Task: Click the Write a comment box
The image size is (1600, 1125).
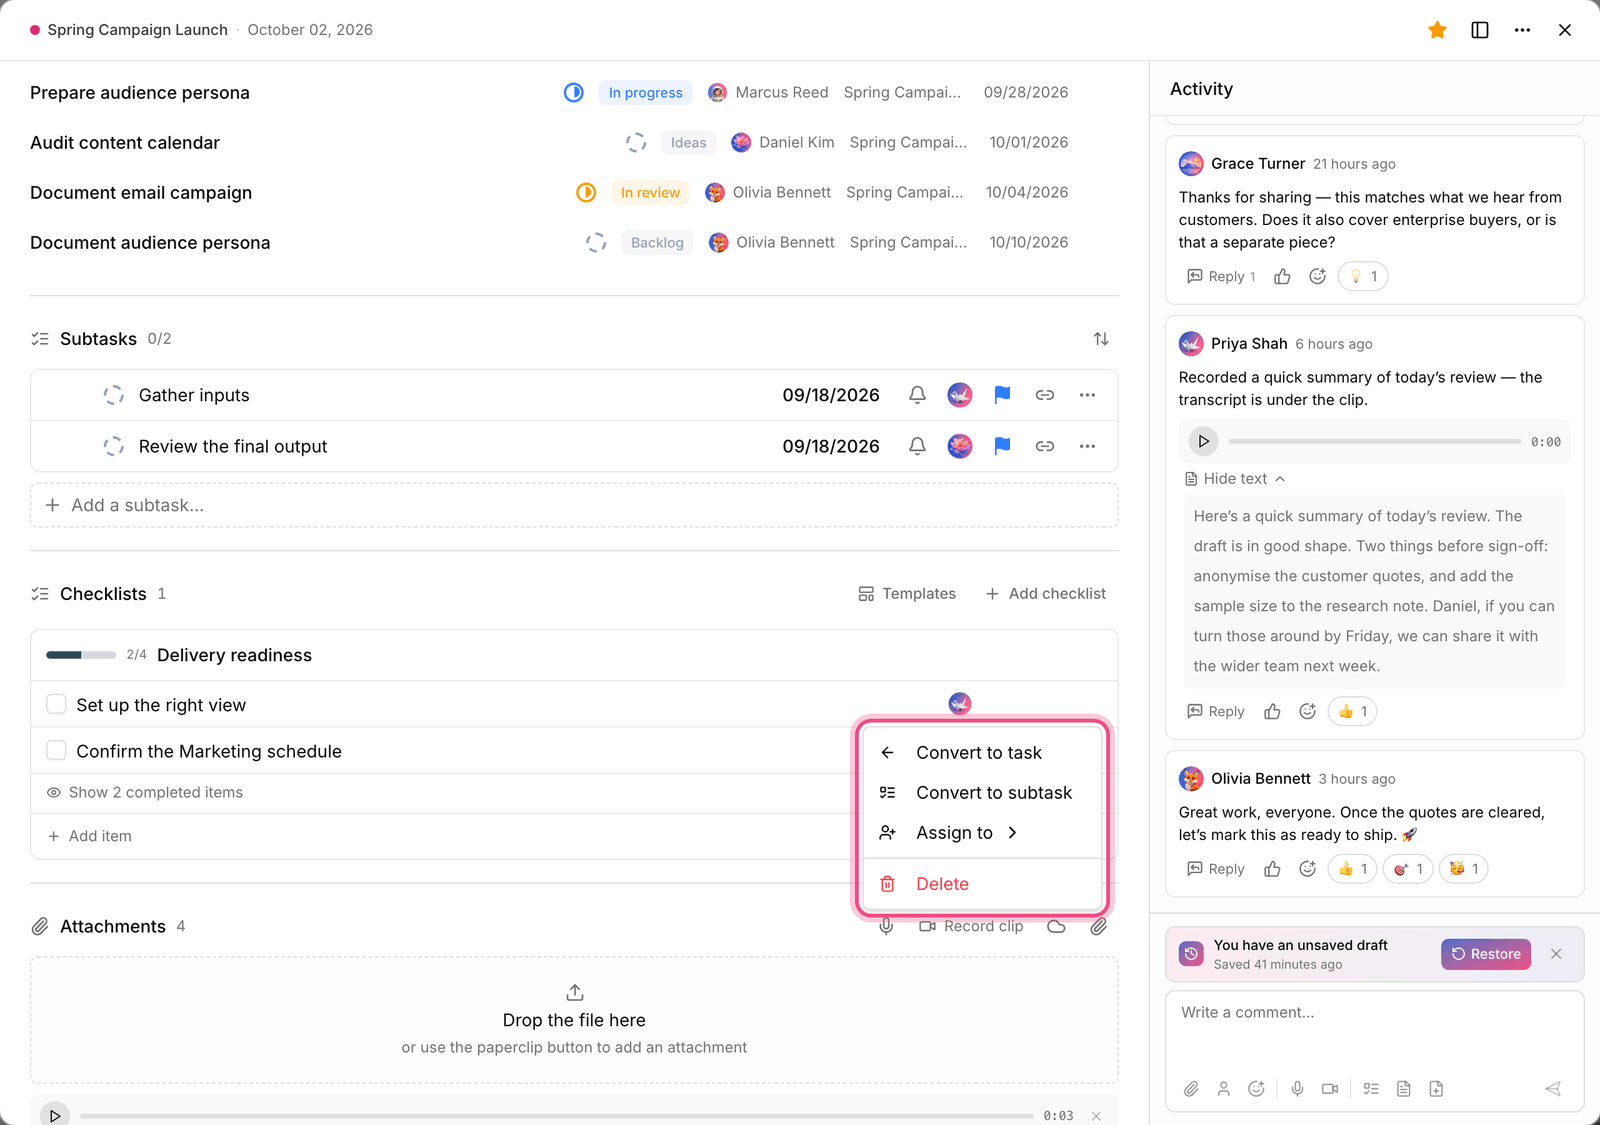Action: point(1374,1030)
